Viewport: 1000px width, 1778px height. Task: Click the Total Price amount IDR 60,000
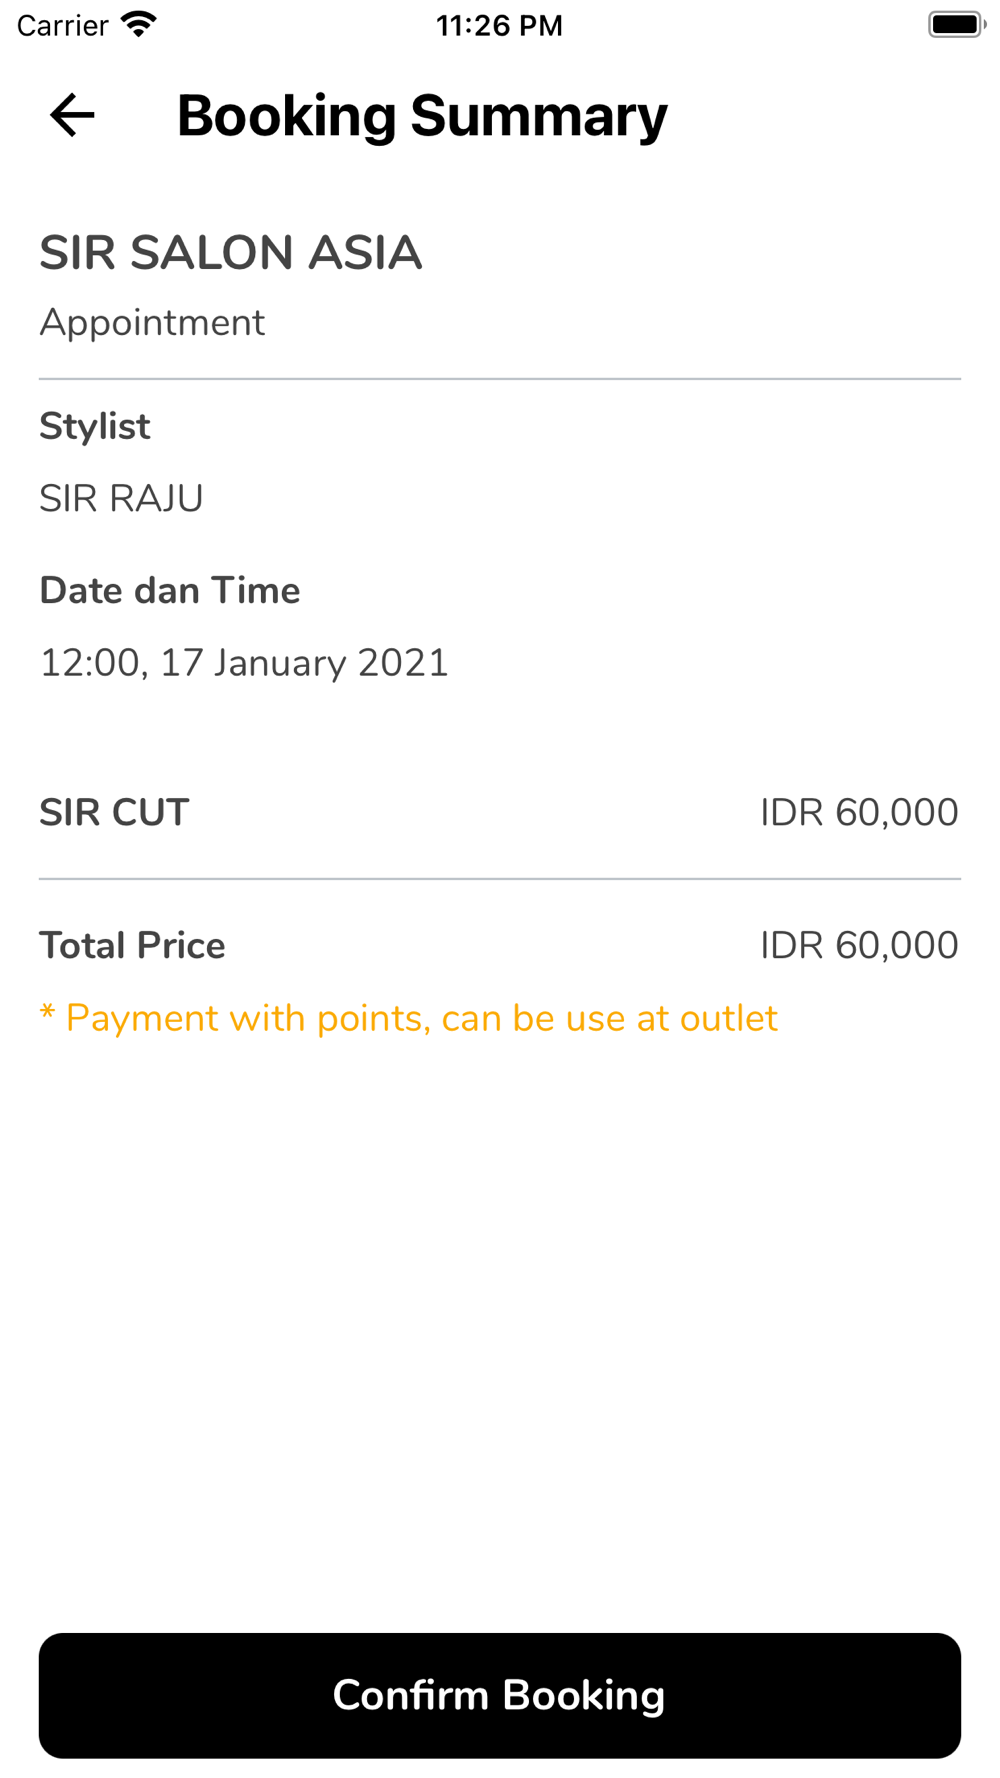[859, 946]
